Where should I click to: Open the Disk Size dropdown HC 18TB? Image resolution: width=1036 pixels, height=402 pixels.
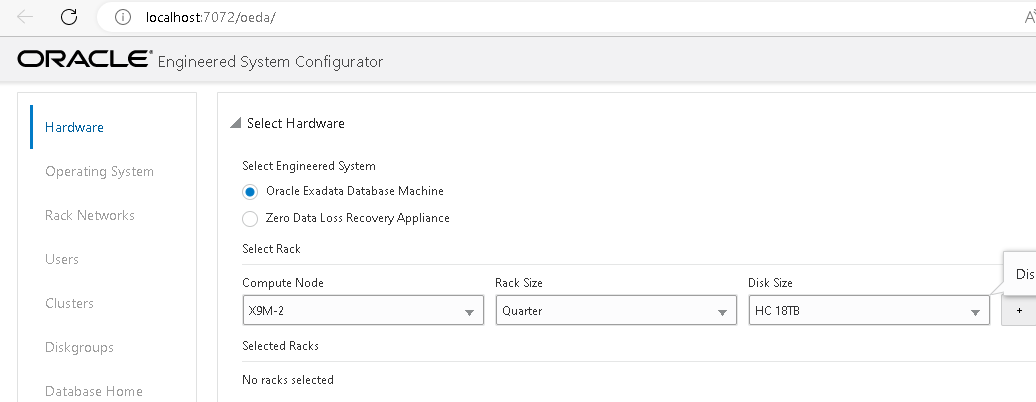[x=869, y=310]
